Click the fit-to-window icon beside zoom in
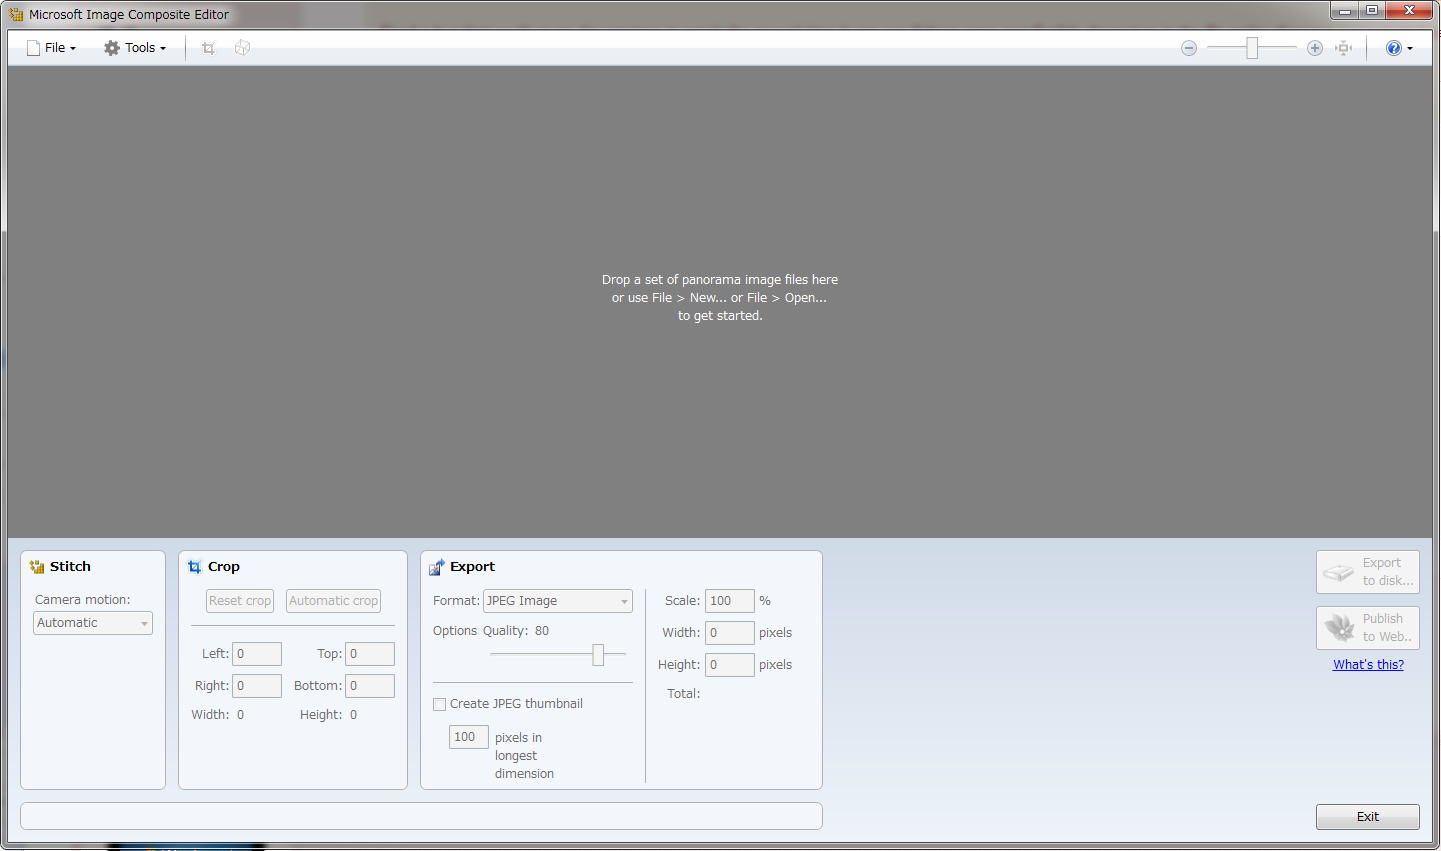The image size is (1441, 851). pyautogui.click(x=1344, y=48)
